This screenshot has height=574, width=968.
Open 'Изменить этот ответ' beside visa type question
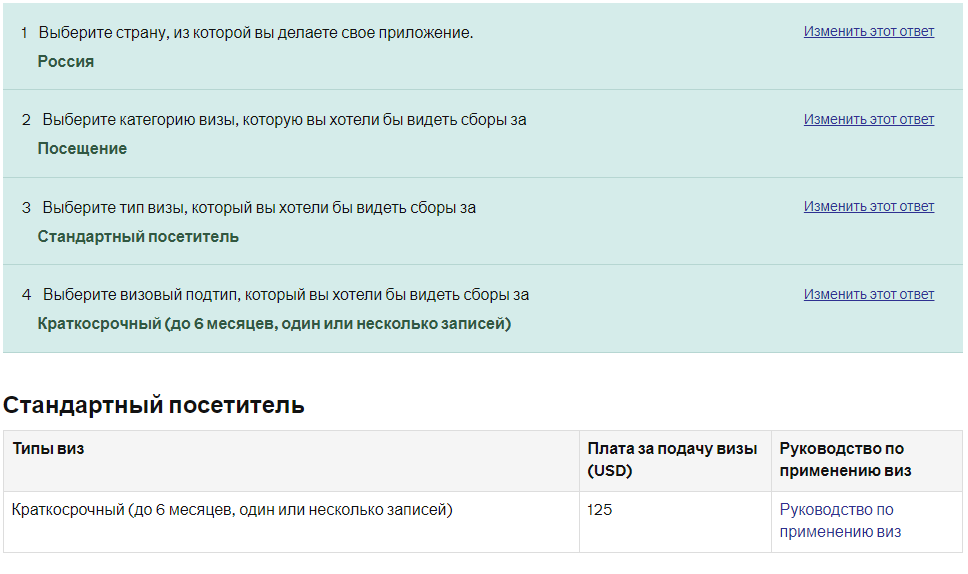click(869, 207)
